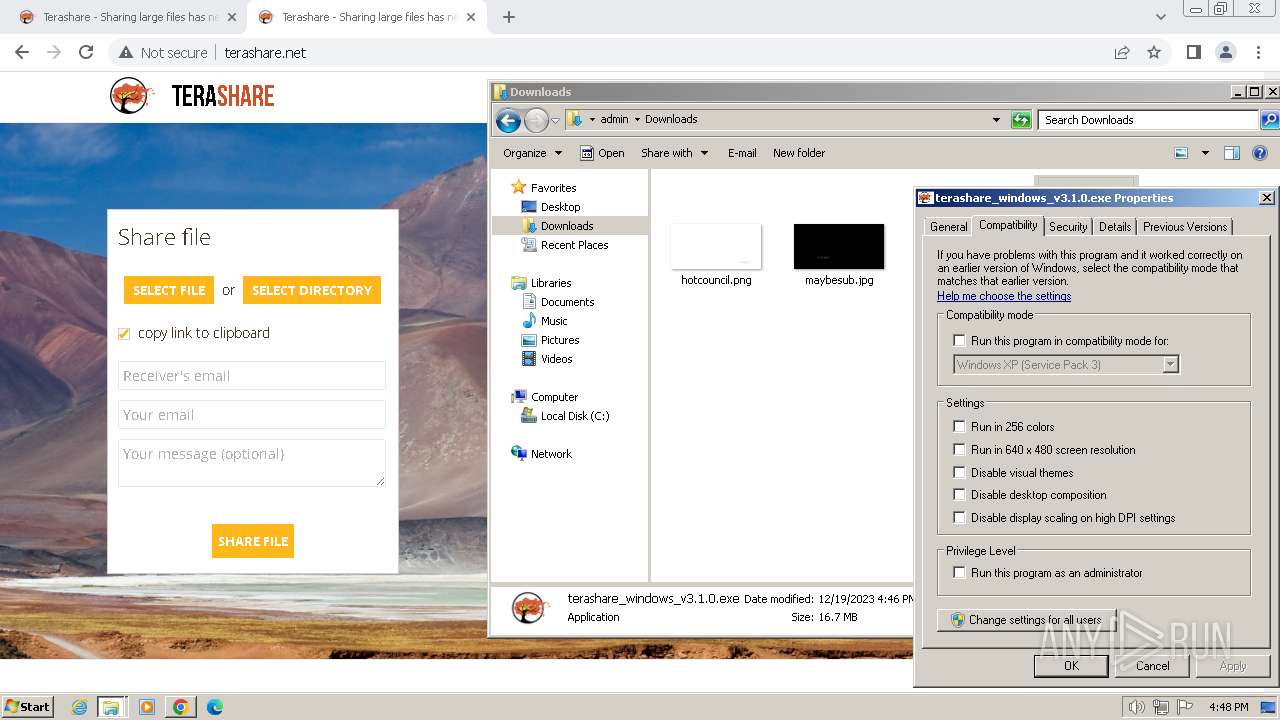Toggle the preview pane icon in Downloads
The image size is (1280, 720).
(x=1232, y=153)
